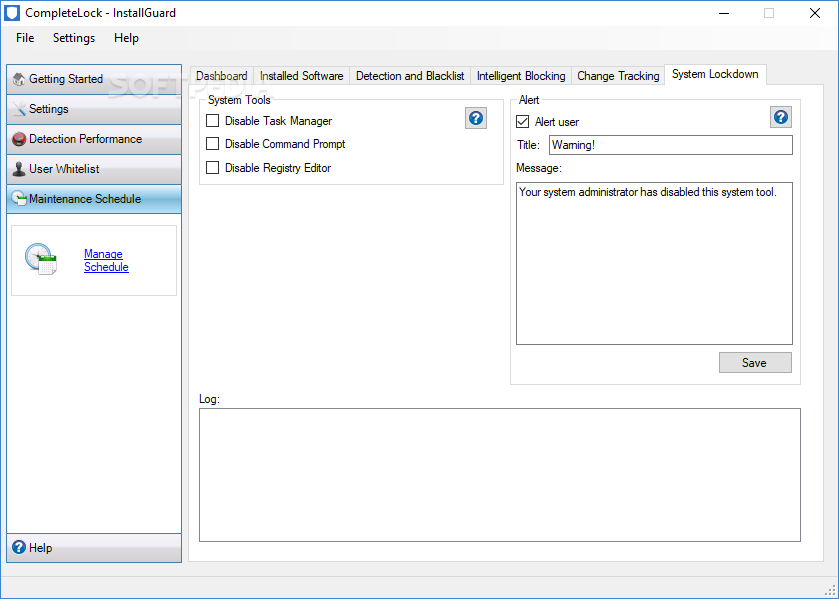The width and height of the screenshot is (839, 599).
Task: Click the CompleteLock shield icon in title bar
Action: [x=12, y=13]
